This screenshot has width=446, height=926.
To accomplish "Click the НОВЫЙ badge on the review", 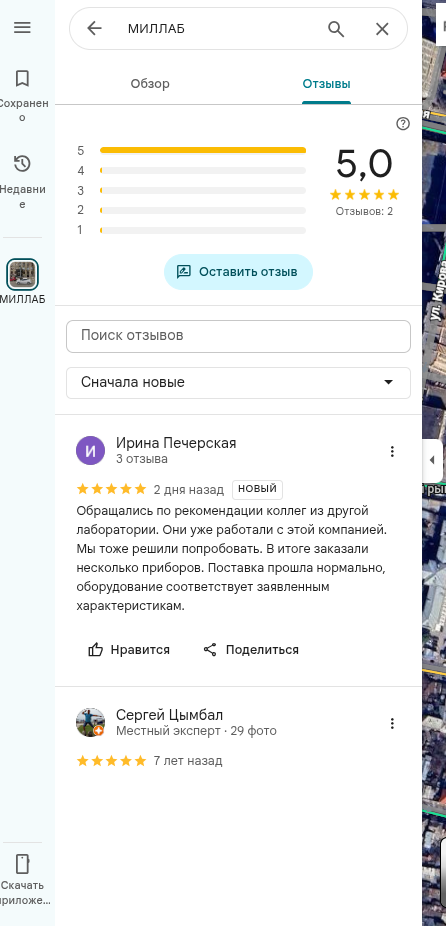I will (x=258, y=489).
